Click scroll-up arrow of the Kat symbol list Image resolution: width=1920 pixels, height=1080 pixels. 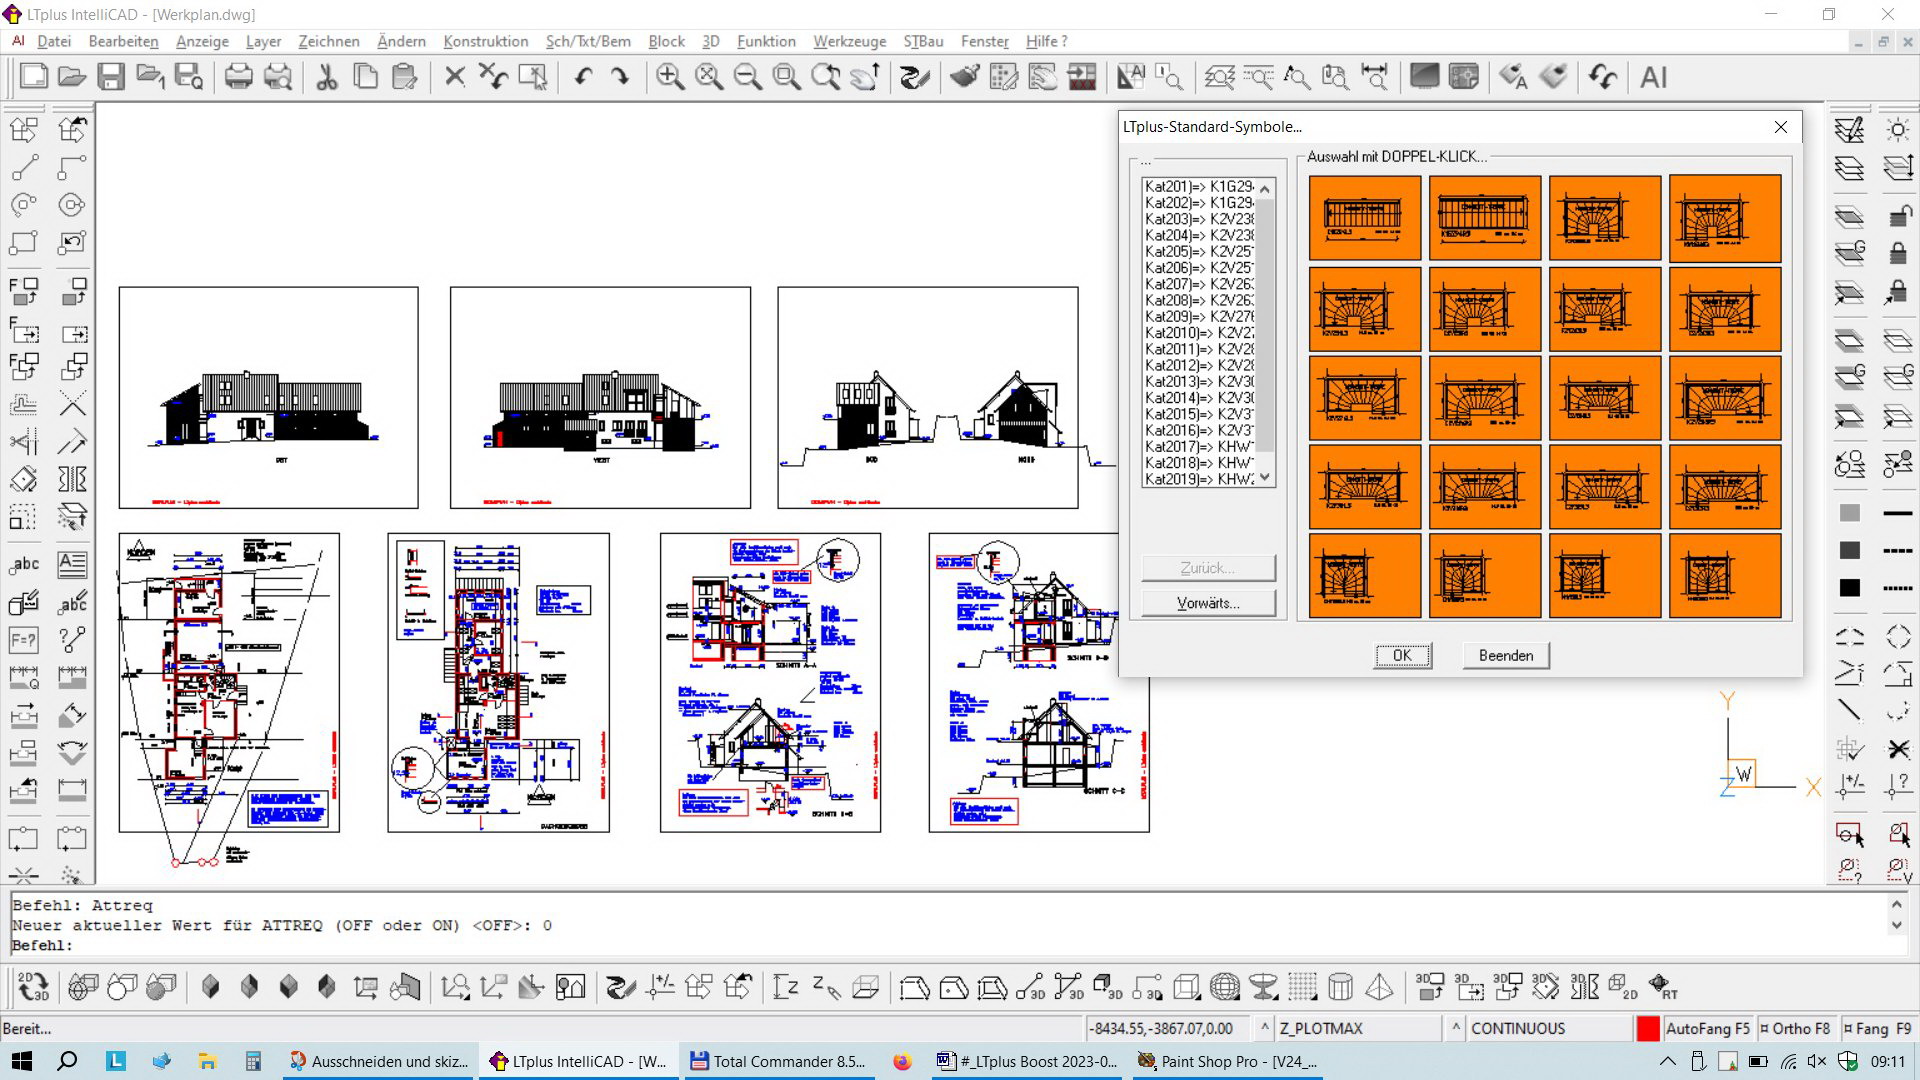pos(1265,189)
